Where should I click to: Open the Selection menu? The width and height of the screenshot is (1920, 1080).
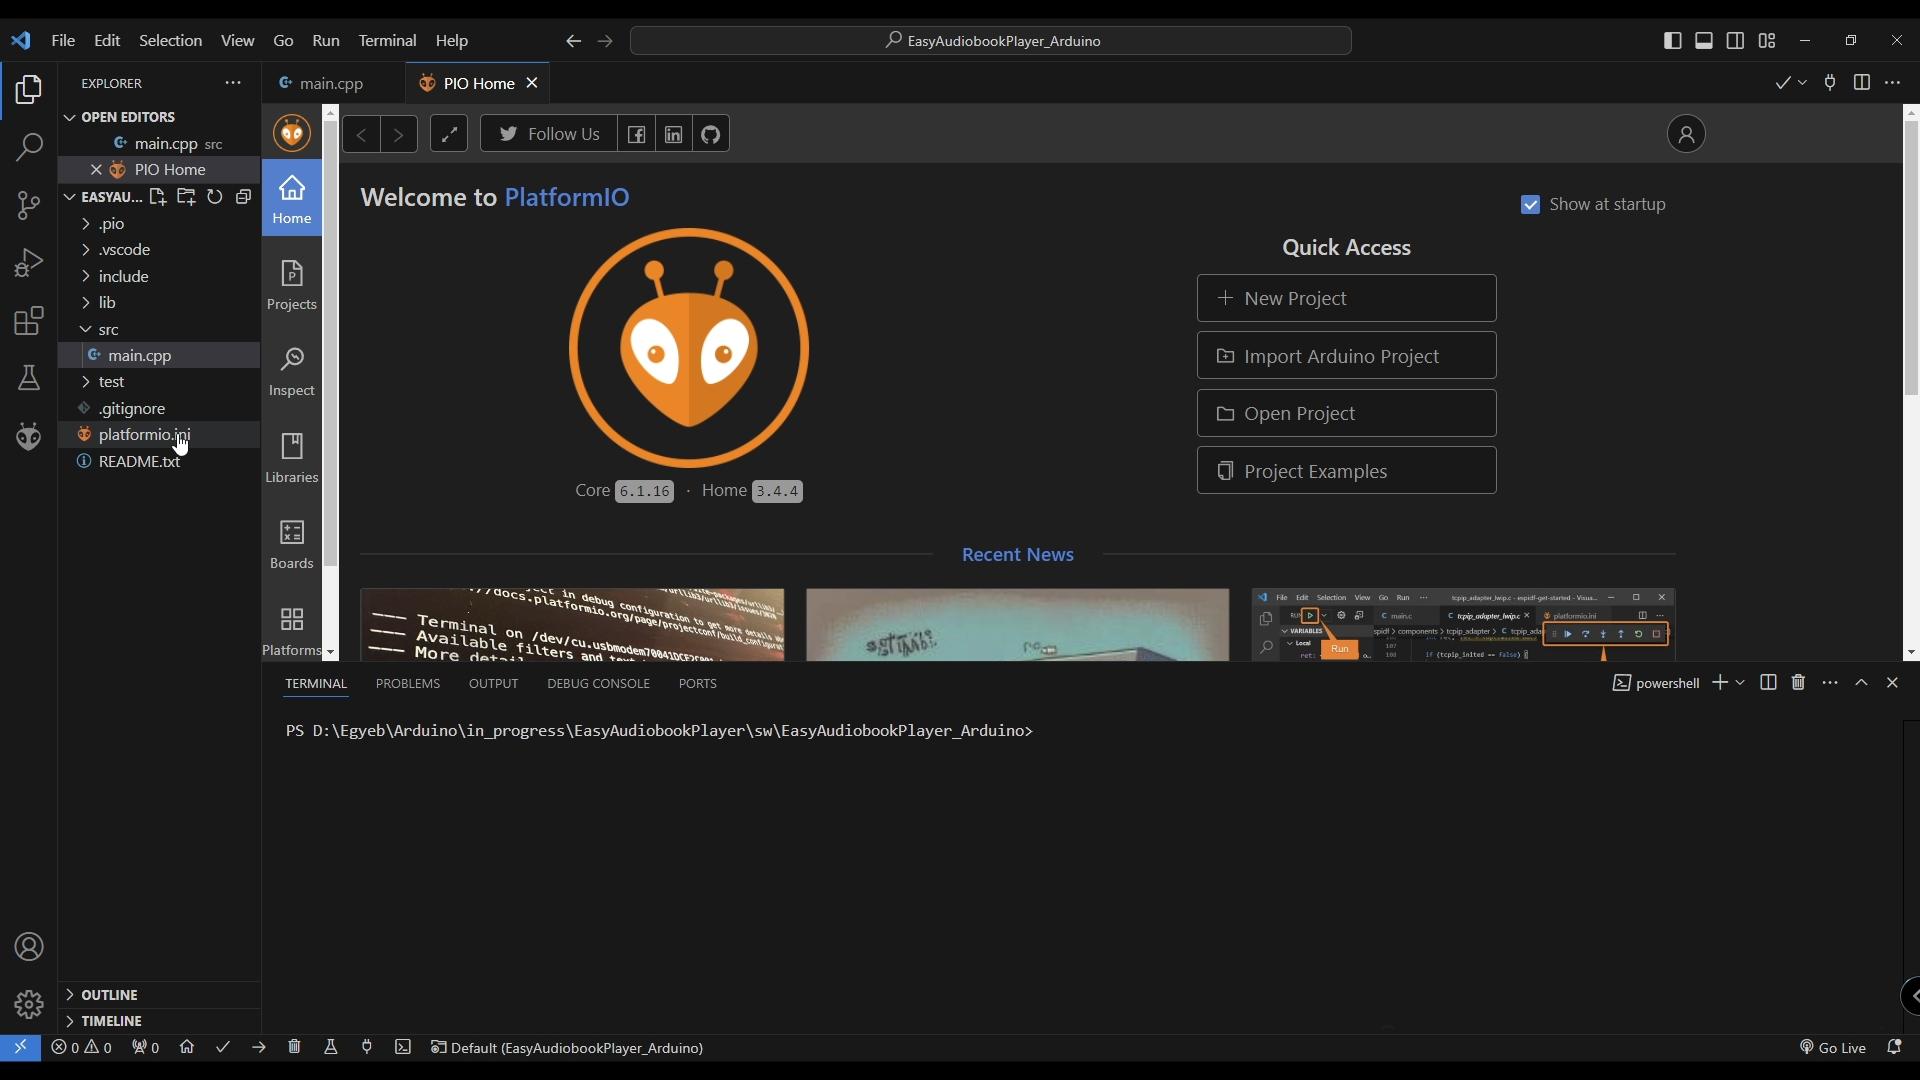pyautogui.click(x=170, y=41)
